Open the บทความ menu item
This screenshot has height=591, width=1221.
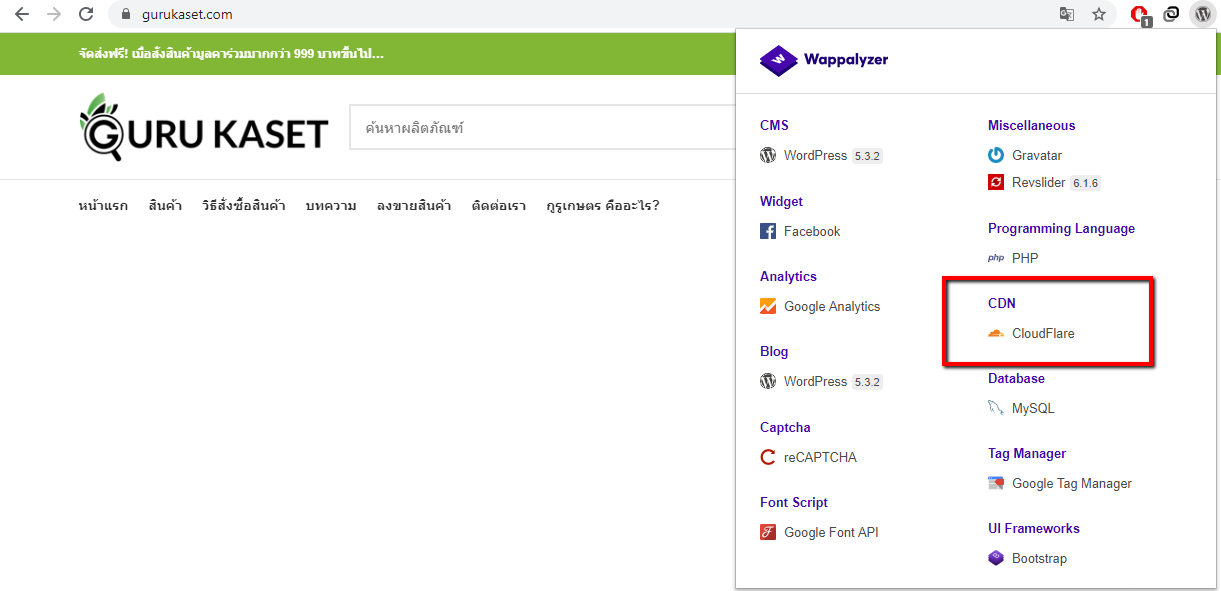coord(331,206)
